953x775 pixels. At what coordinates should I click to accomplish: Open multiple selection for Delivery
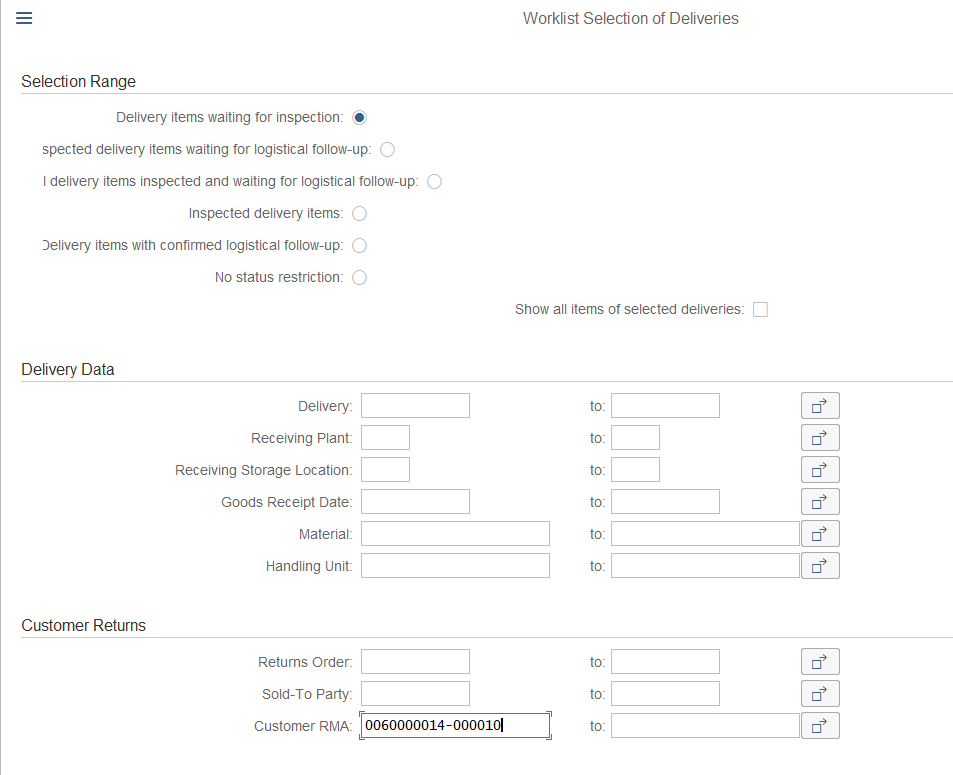pyautogui.click(x=820, y=405)
